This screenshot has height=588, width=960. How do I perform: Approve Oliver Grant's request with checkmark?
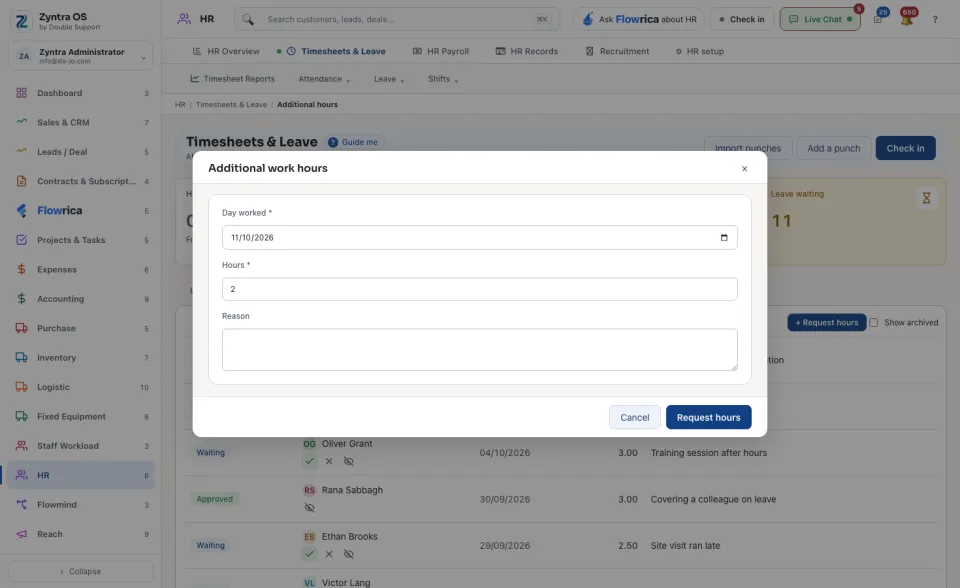pos(309,461)
